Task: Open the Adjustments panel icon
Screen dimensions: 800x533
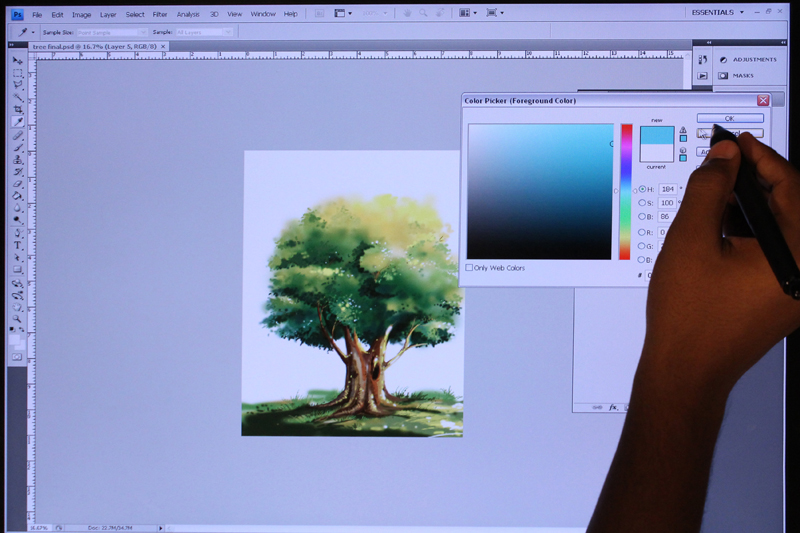Action: (723, 60)
